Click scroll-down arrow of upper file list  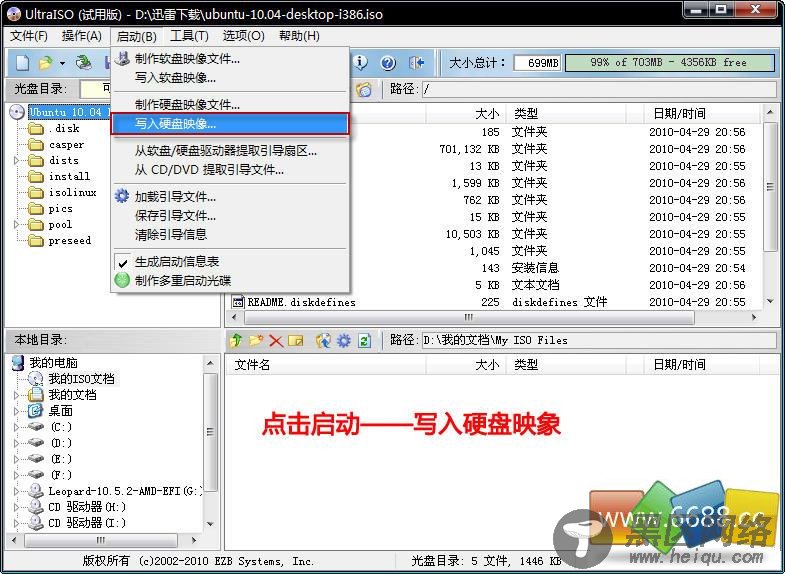(770, 301)
